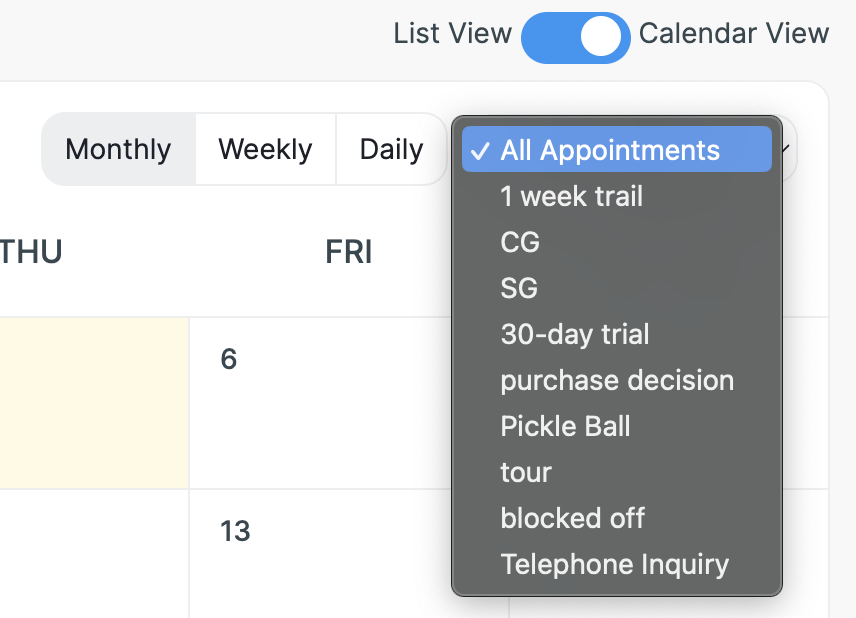856x618 pixels.
Task: Switch to the Weekly view tab
Action: click(265, 150)
